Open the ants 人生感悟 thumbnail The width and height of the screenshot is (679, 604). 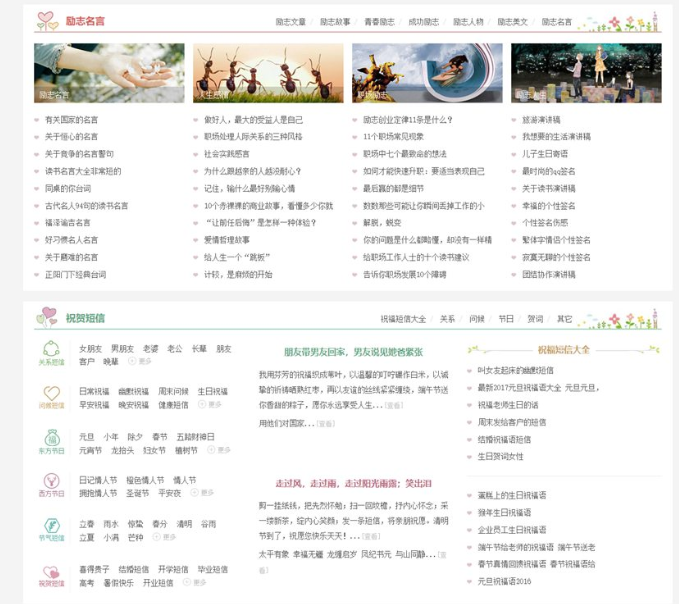(x=268, y=73)
